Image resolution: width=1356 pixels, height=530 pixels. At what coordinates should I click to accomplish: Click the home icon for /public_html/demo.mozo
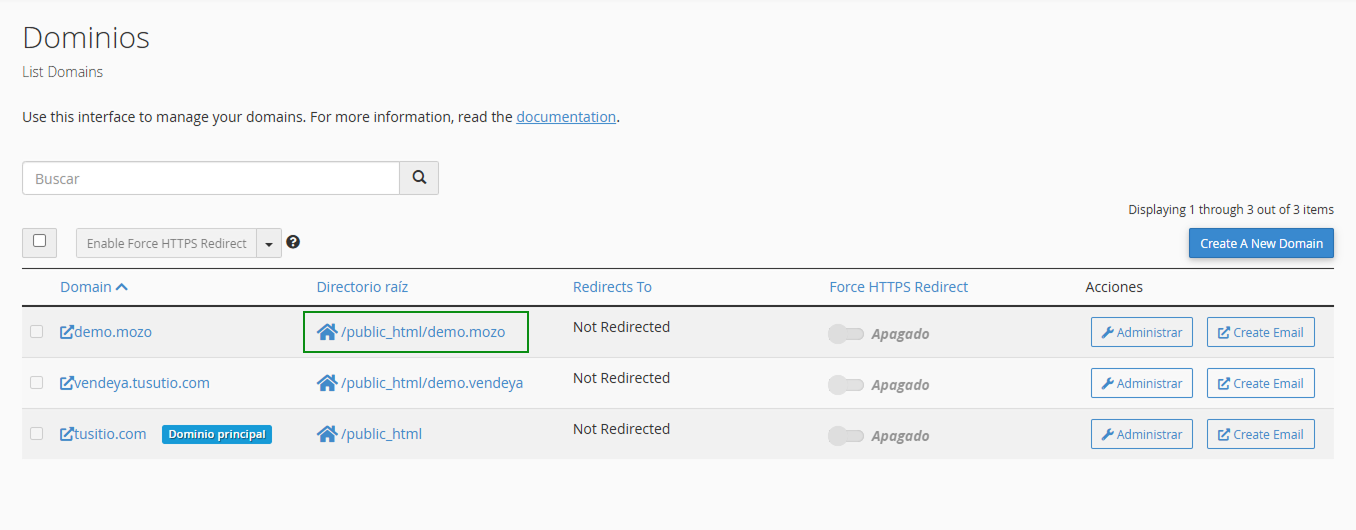(x=327, y=332)
